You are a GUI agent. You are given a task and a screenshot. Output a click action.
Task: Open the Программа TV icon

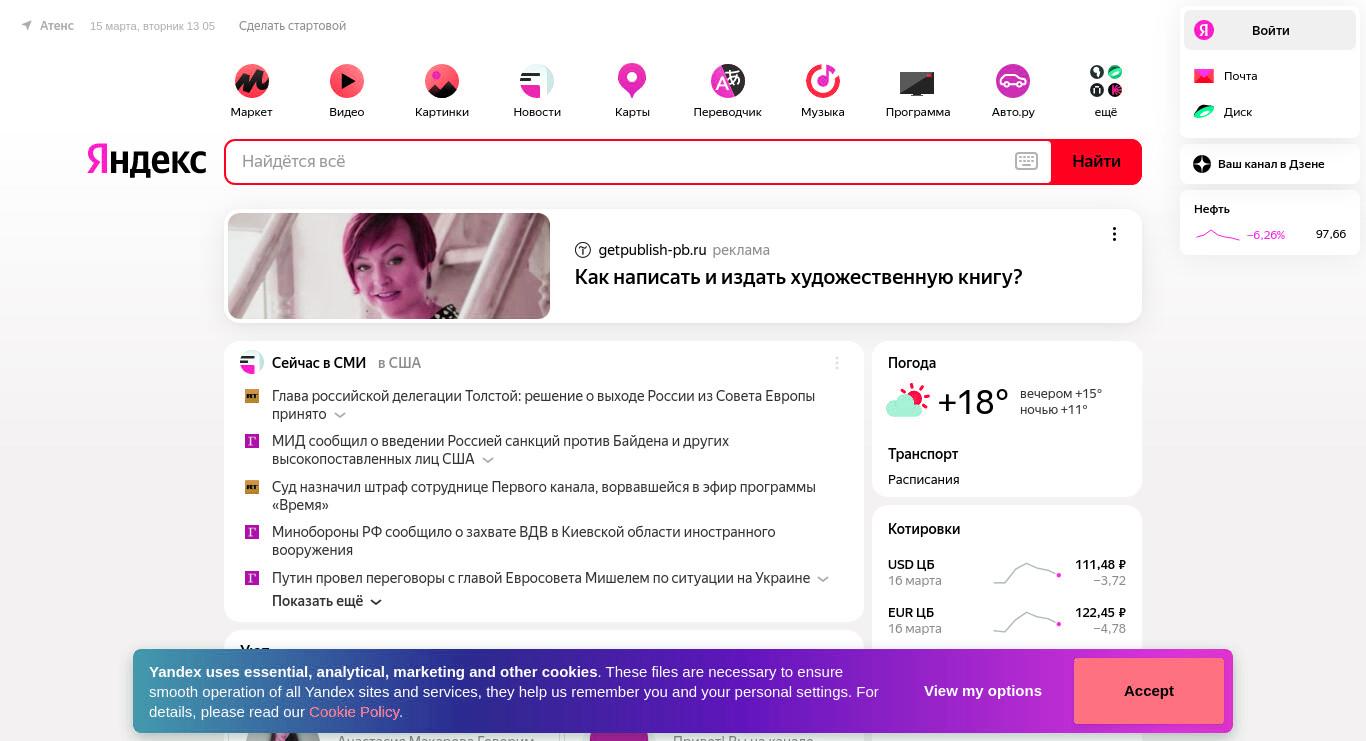click(x=917, y=82)
